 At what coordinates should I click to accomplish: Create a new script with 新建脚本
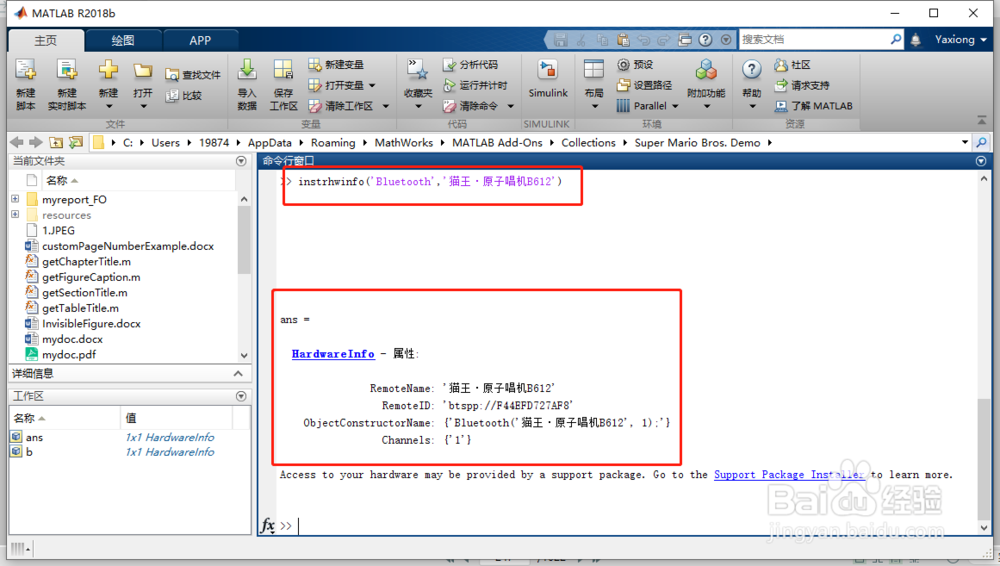click(26, 84)
